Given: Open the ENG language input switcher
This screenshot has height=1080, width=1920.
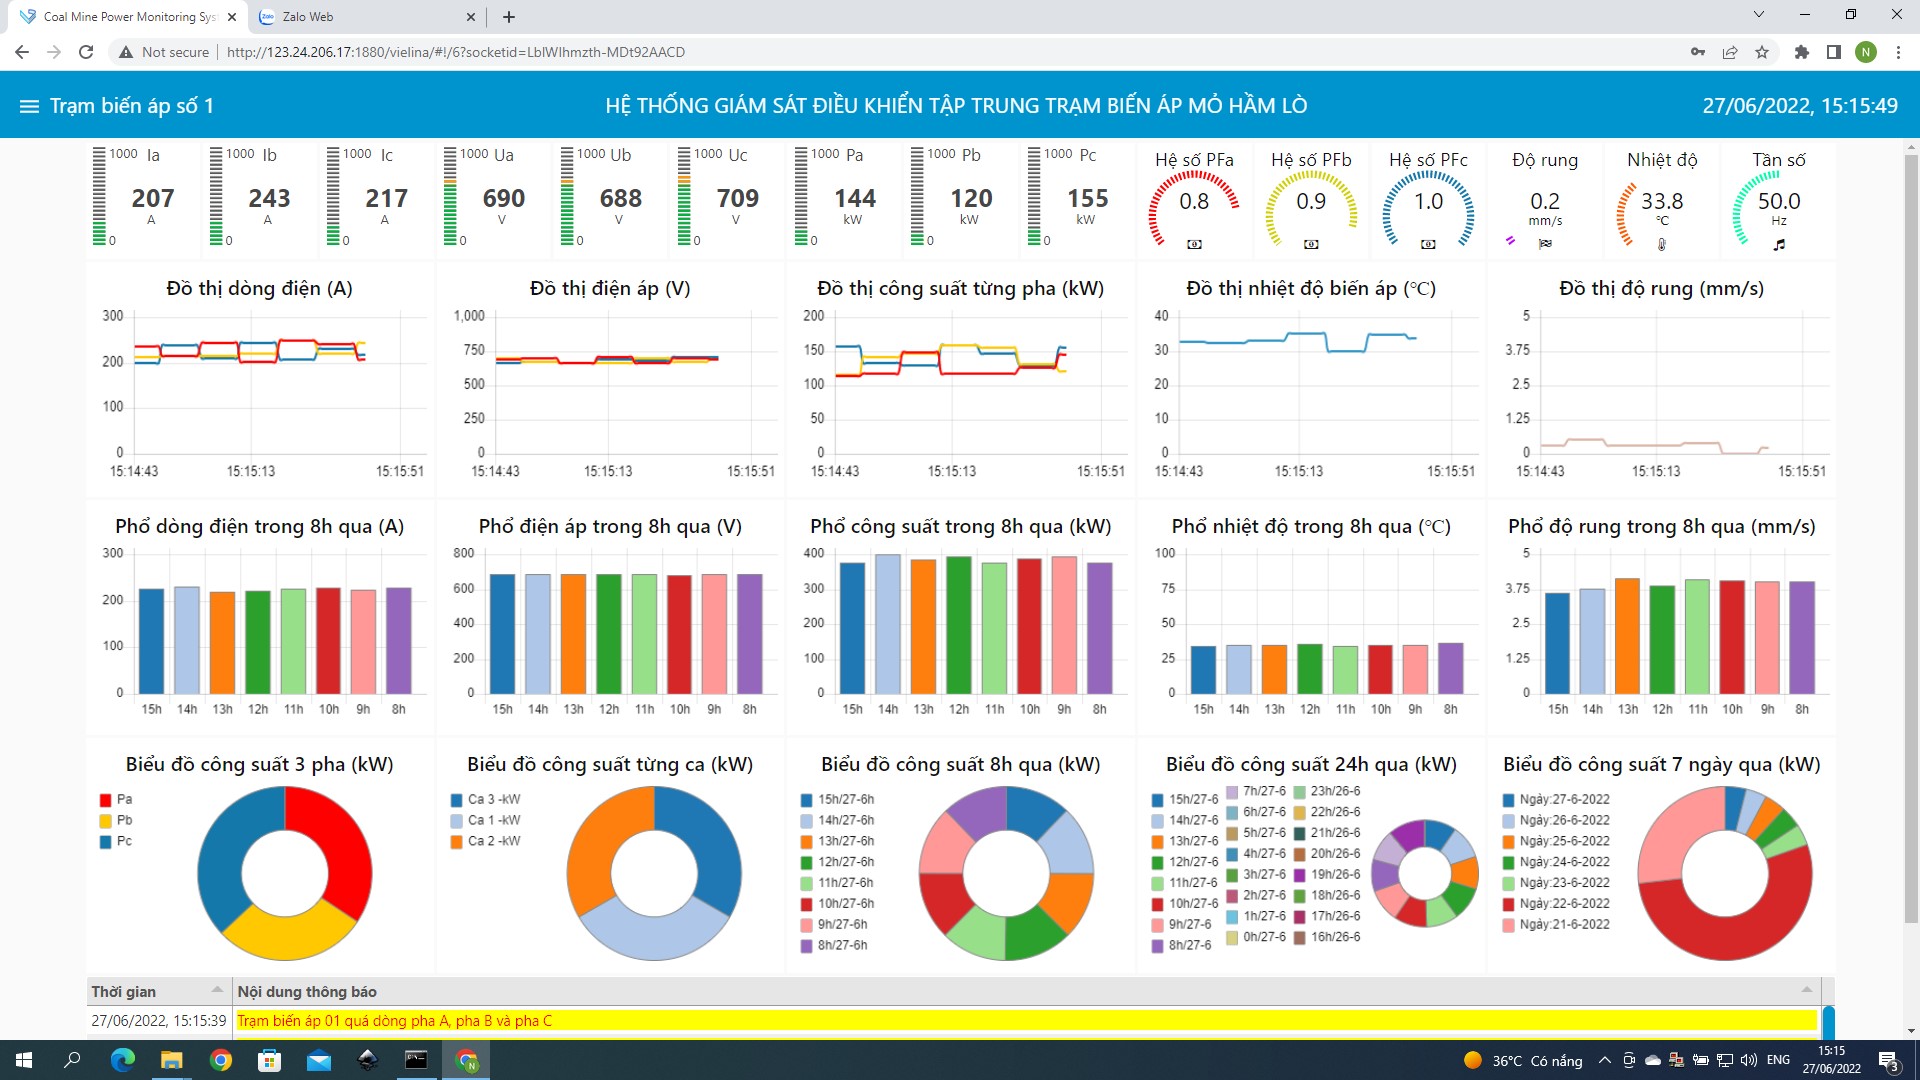Looking at the screenshot, I should 1778,1060.
